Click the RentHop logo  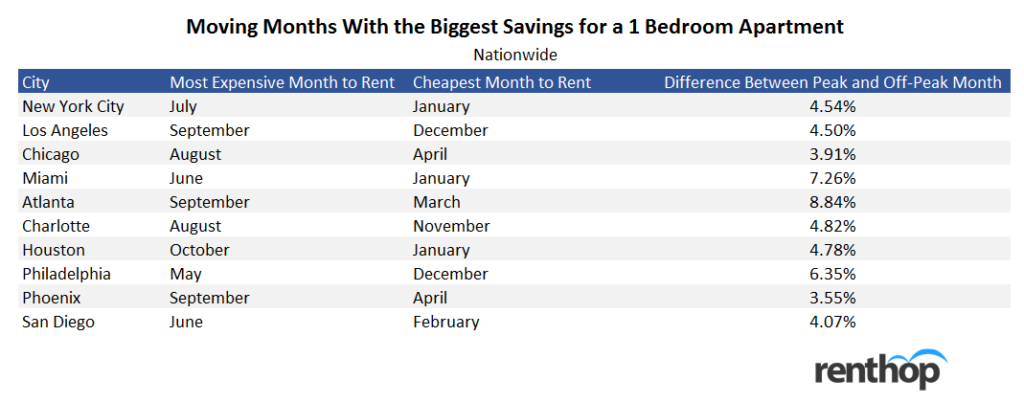pyautogui.click(x=881, y=368)
